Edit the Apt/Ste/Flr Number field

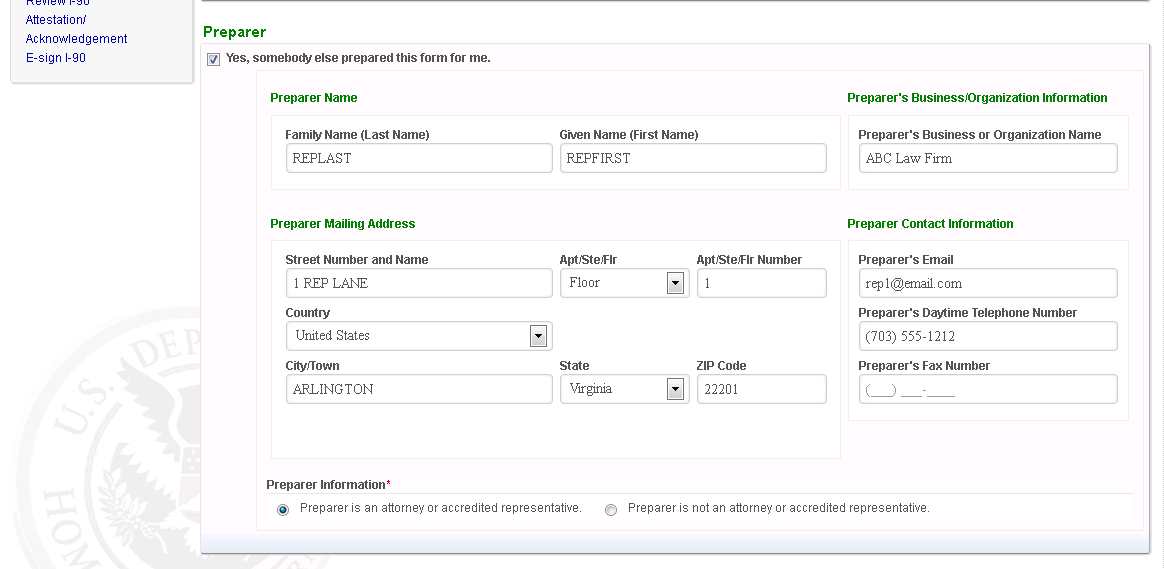tap(761, 283)
